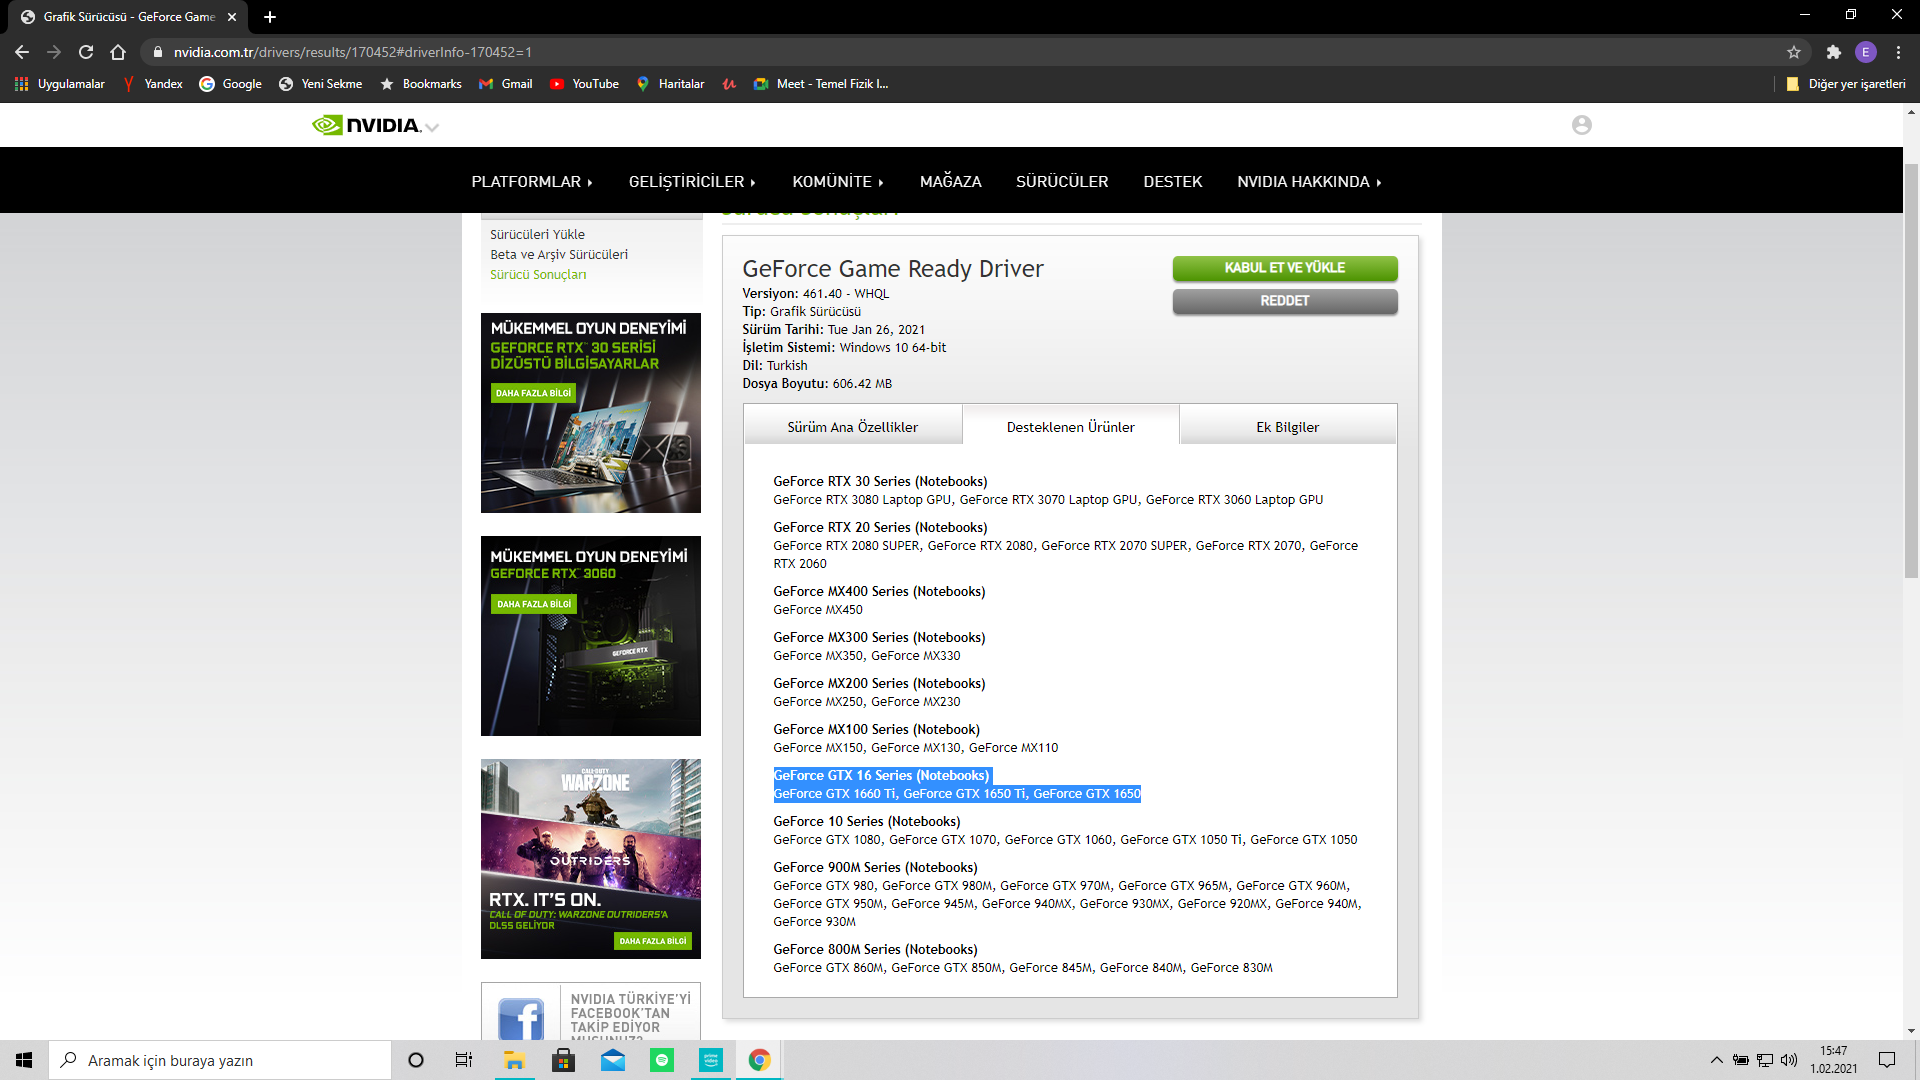
Task: Open the Meet - Temel Fizik bookmark
Action: pos(821,84)
